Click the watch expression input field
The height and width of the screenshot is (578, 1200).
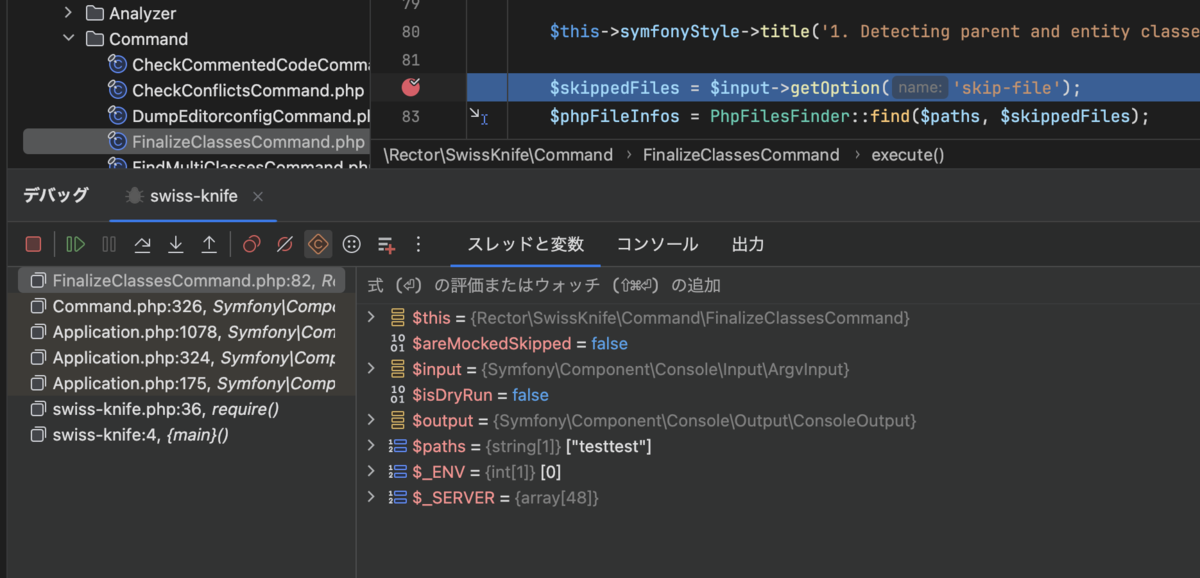[x=778, y=285]
